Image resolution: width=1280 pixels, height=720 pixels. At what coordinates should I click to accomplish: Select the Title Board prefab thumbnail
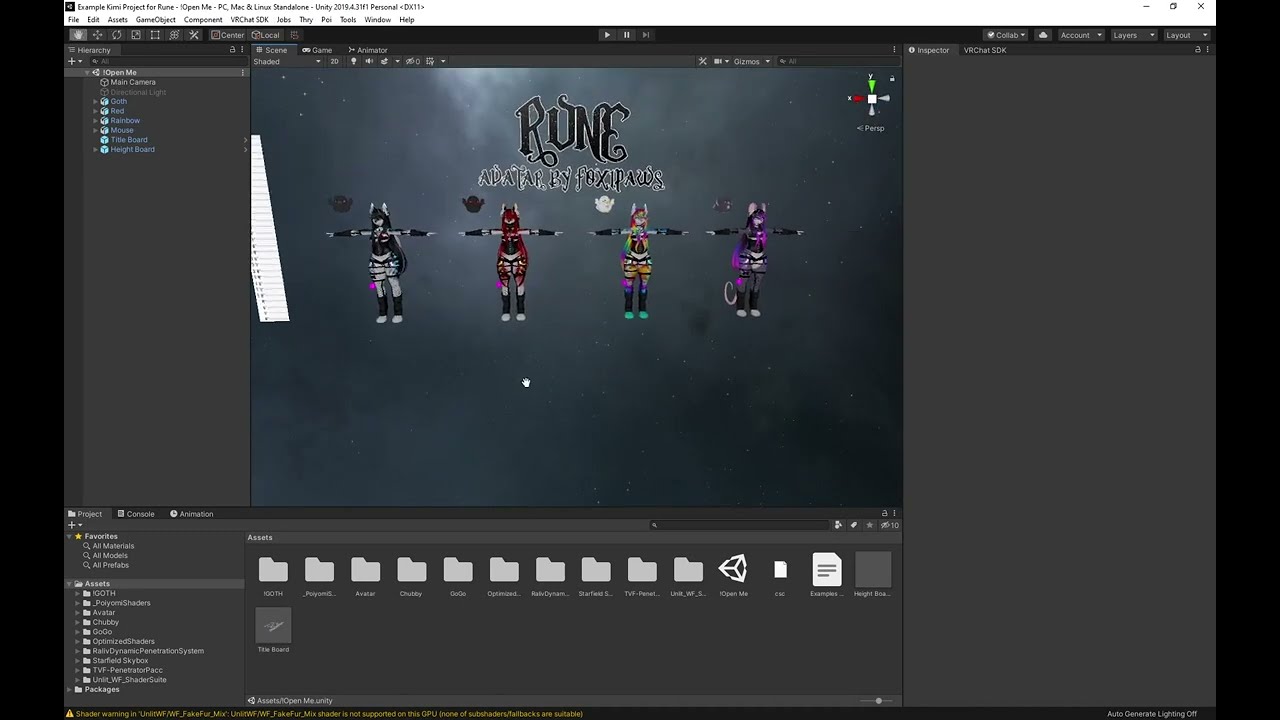[x=273, y=625]
